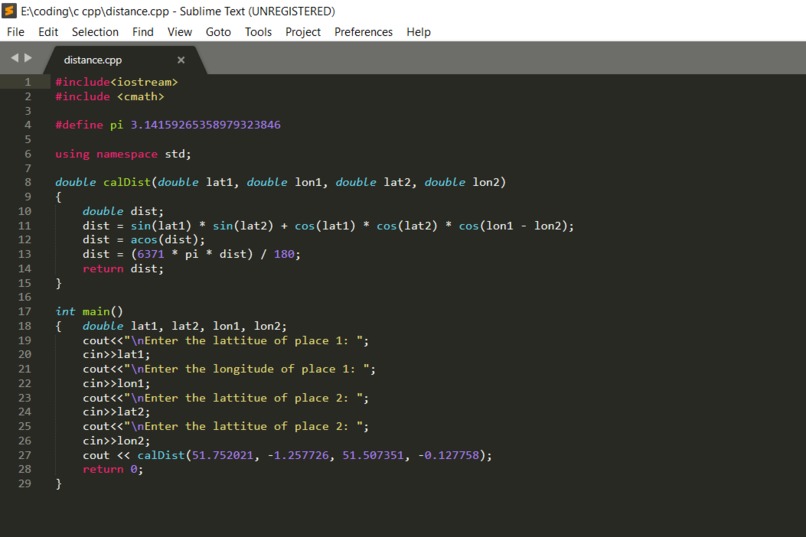Place cursor on the pi define value

coord(206,125)
